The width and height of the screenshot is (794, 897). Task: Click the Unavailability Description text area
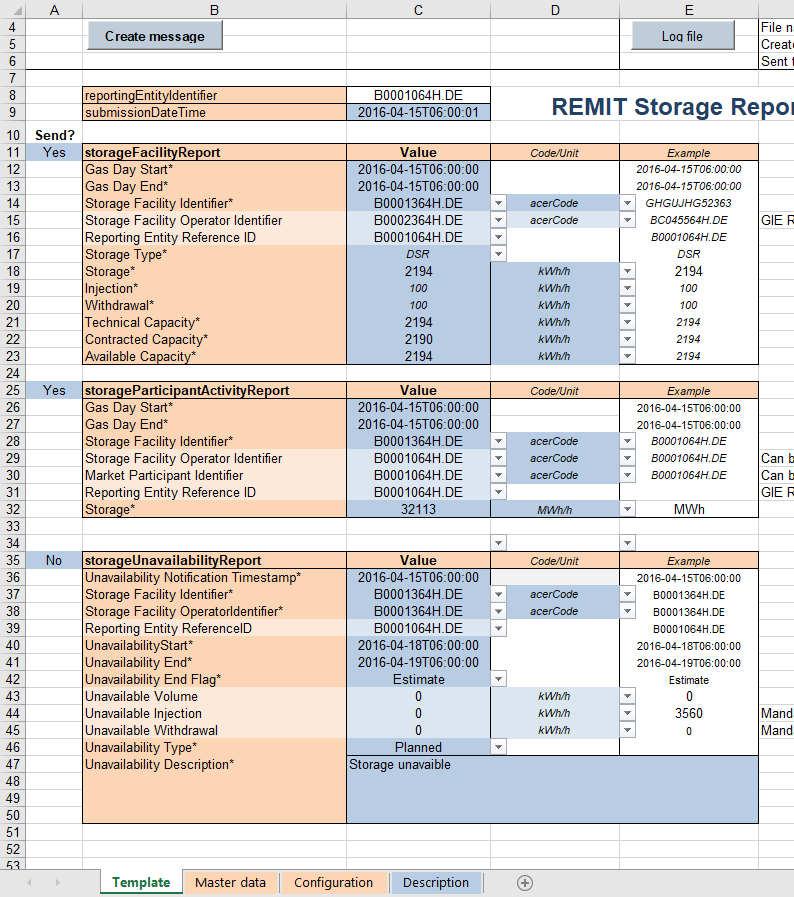[x=551, y=789]
